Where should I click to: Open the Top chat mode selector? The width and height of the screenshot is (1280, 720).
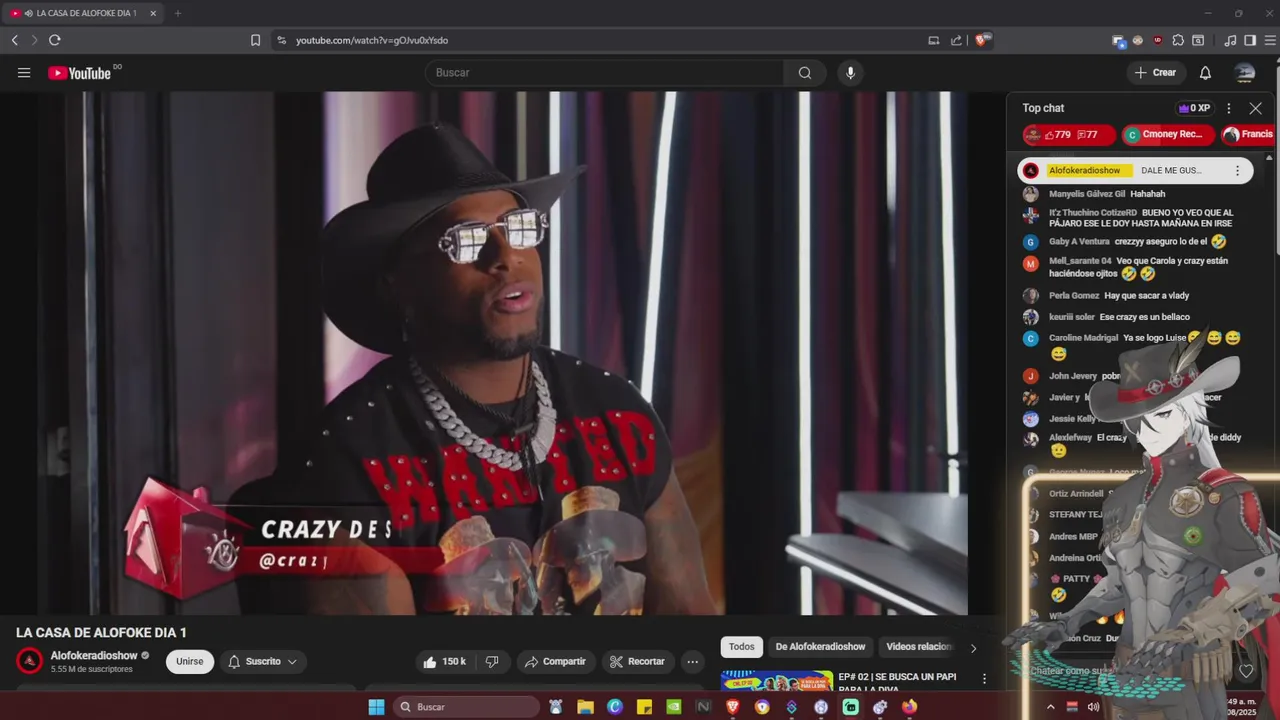click(1043, 108)
